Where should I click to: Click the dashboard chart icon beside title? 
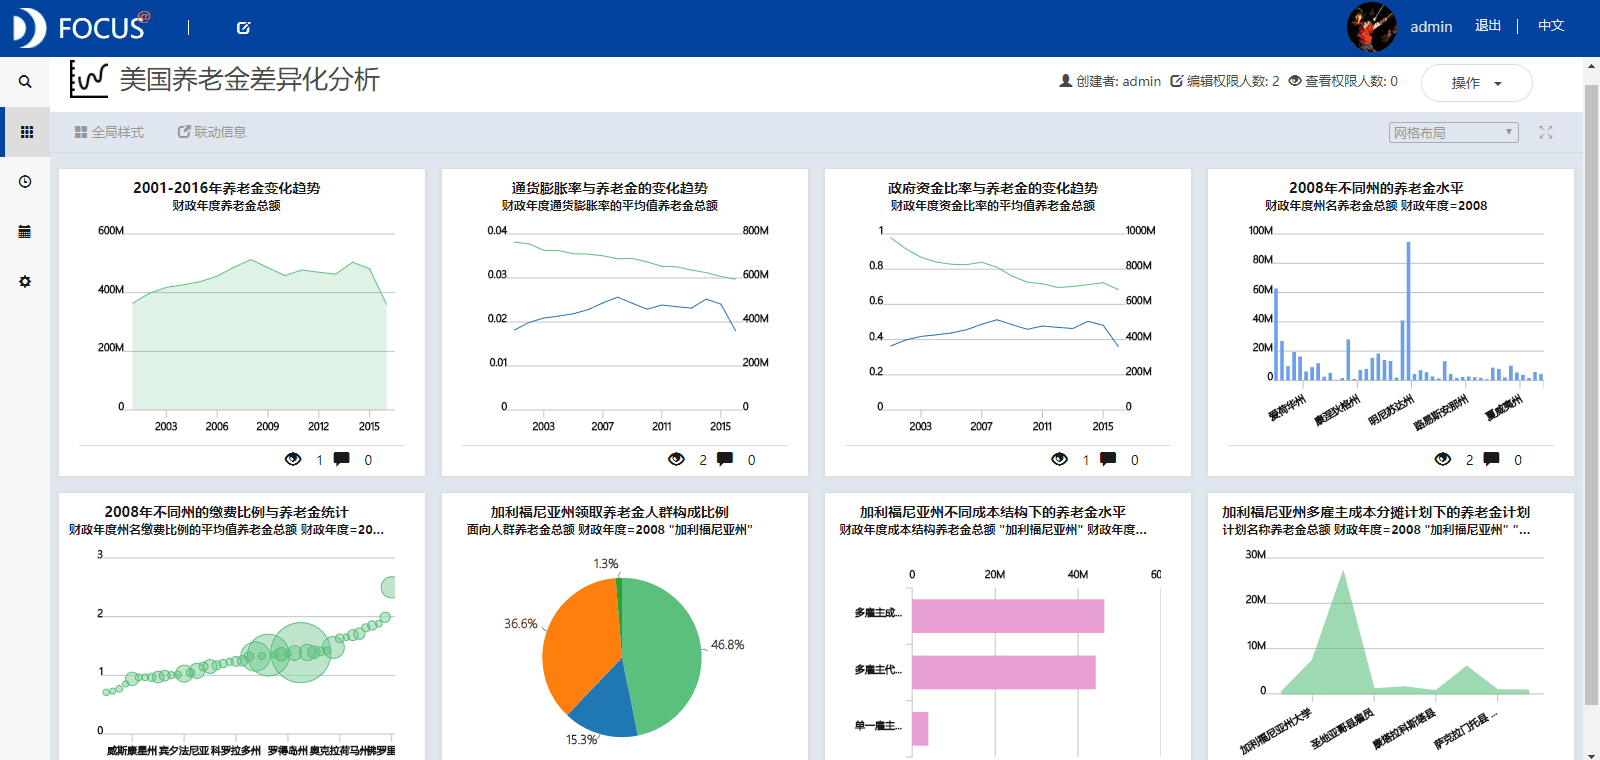click(x=88, y=79)
